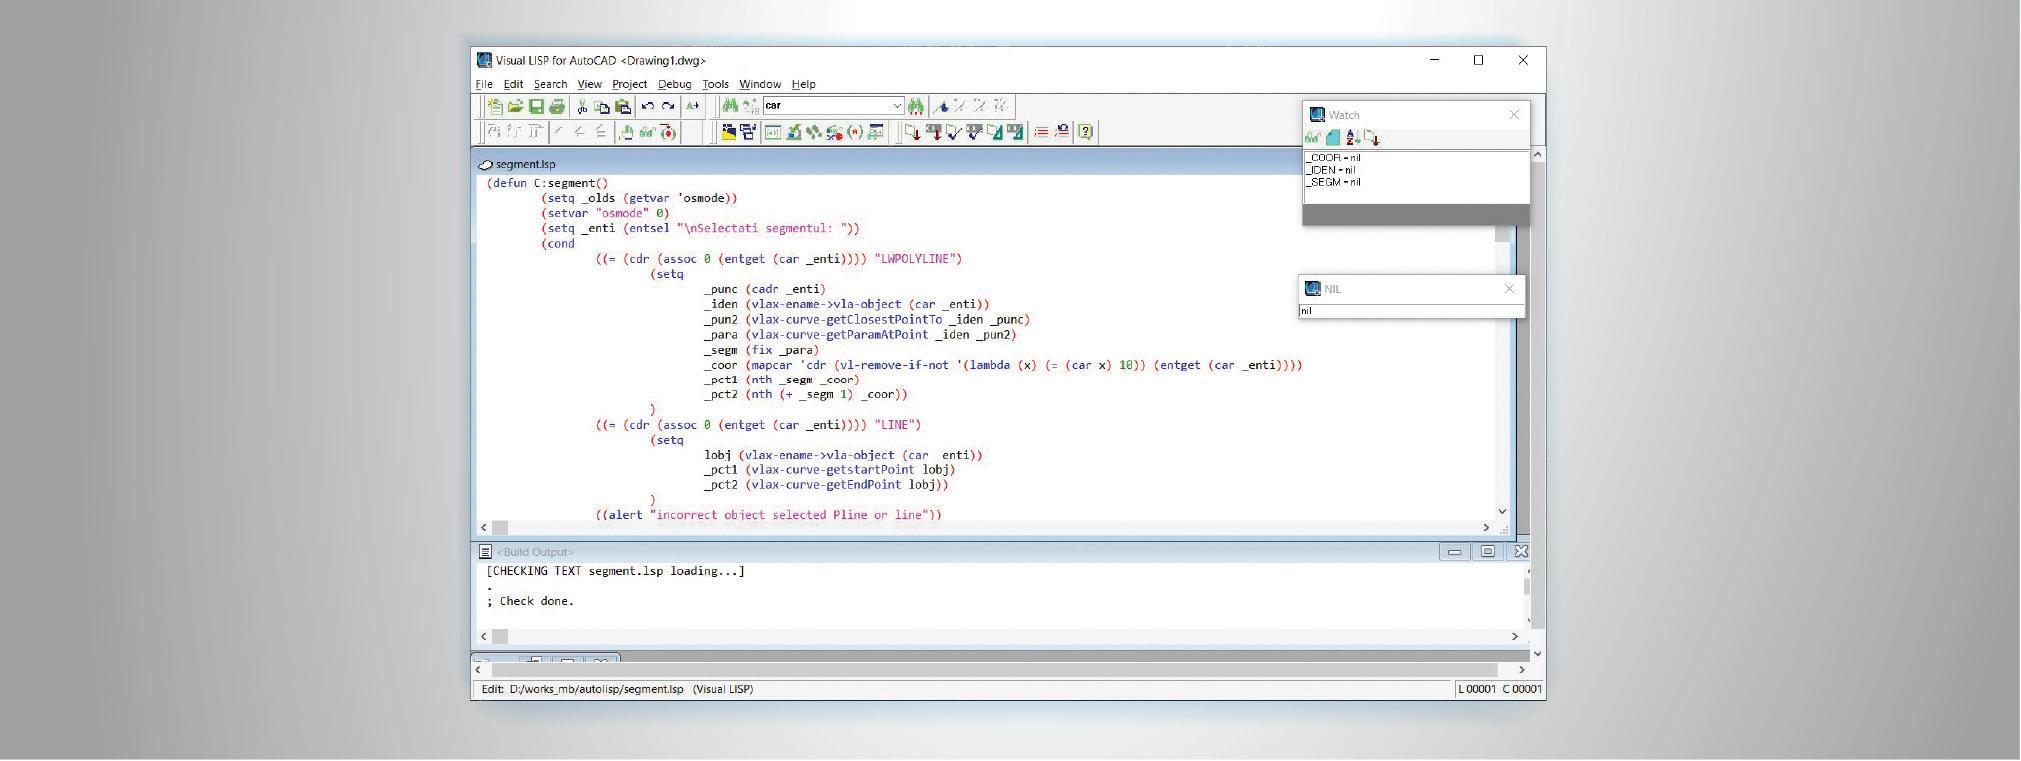The height and width of the screenshot is (761, 2021).
Task: Redo the last undone edit
Action: point(668,106)
